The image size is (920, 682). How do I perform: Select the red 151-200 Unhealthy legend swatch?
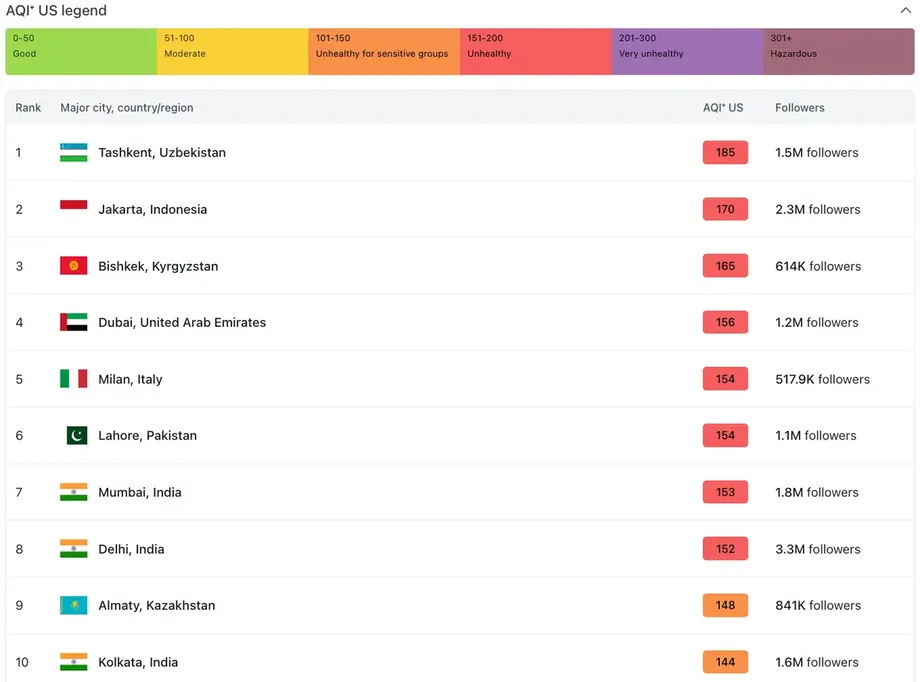tap(536, 52)
